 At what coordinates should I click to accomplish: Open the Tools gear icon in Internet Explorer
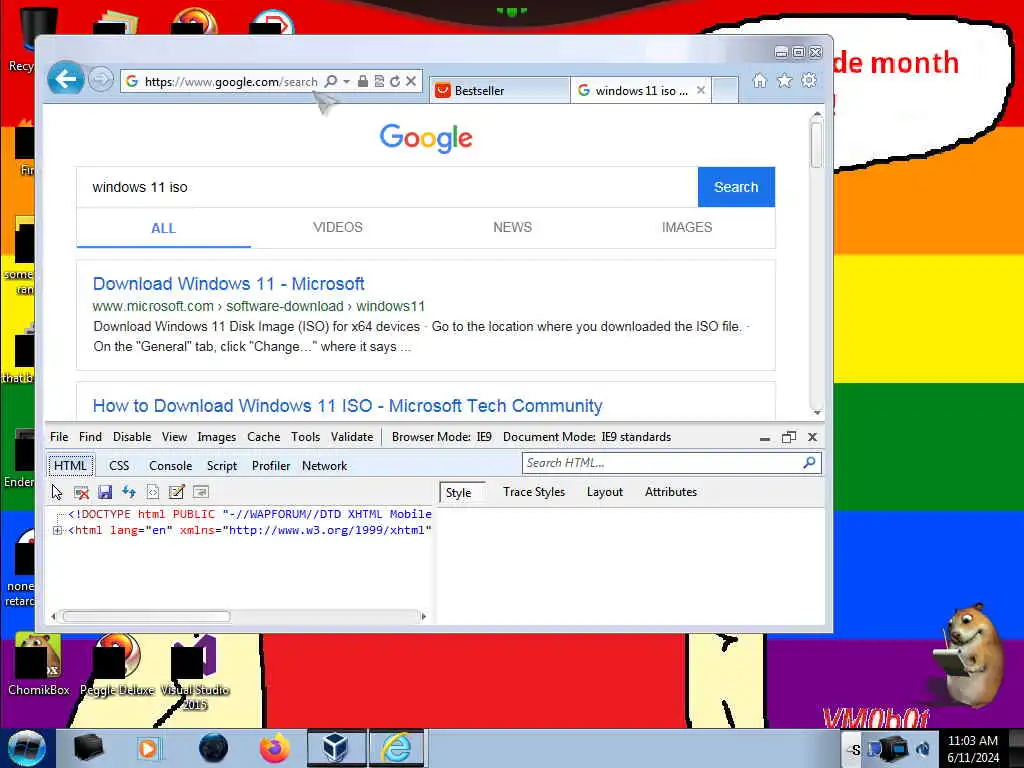pos(809,80)
